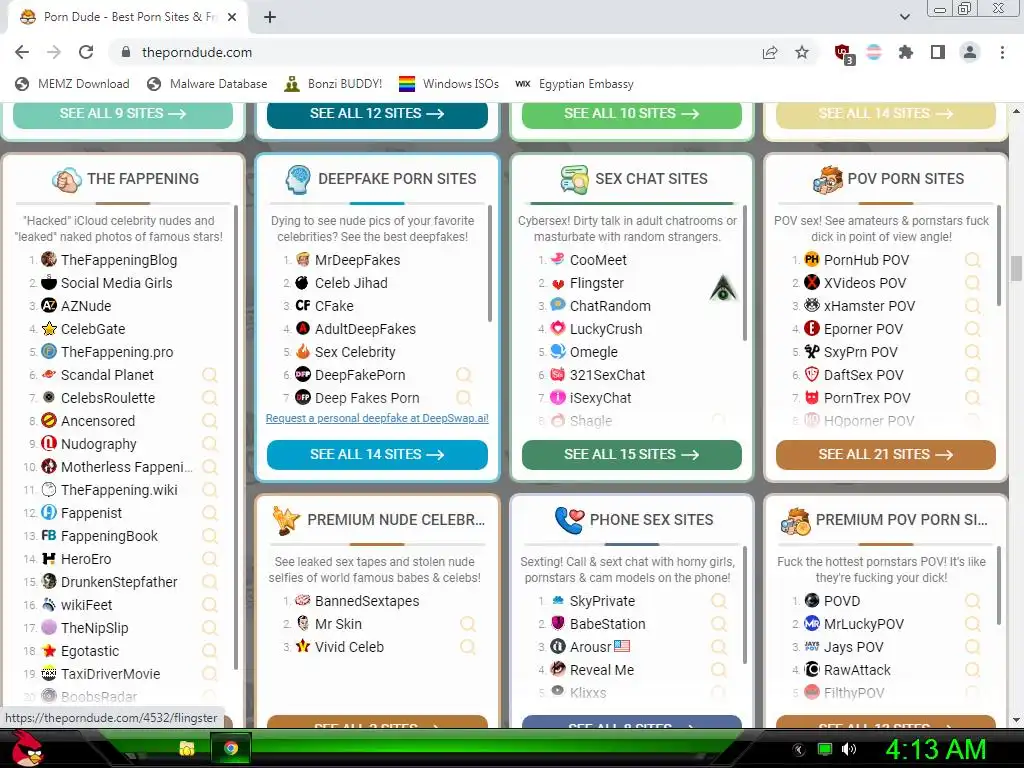Click magnifier icon beside DeepFakePorn
Viewport: 1024px width, 768px height.
pyautogui.click(x=464, y=375)
